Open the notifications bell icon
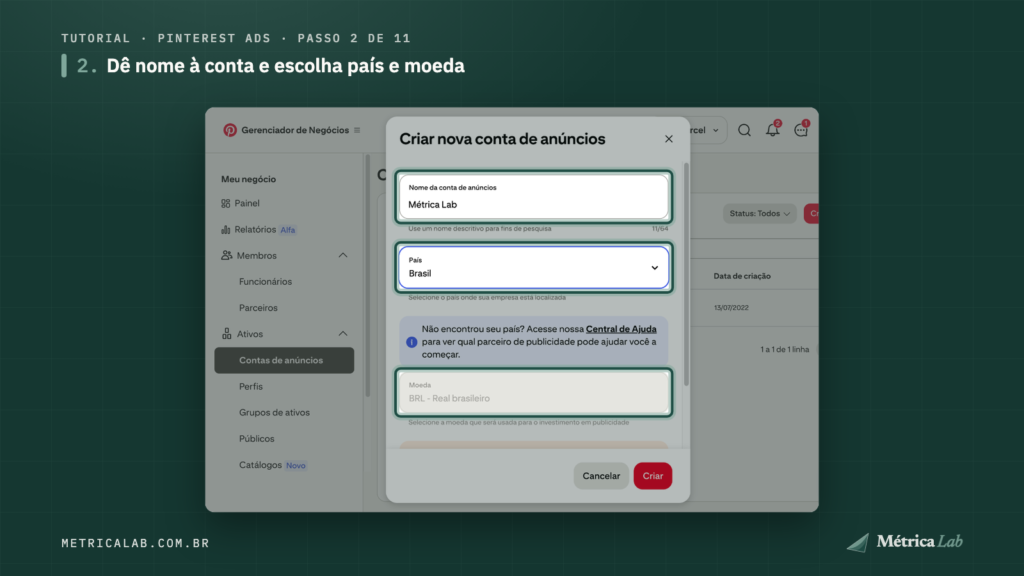This screenshot has width=1024, height=576. tap(773, 129)
